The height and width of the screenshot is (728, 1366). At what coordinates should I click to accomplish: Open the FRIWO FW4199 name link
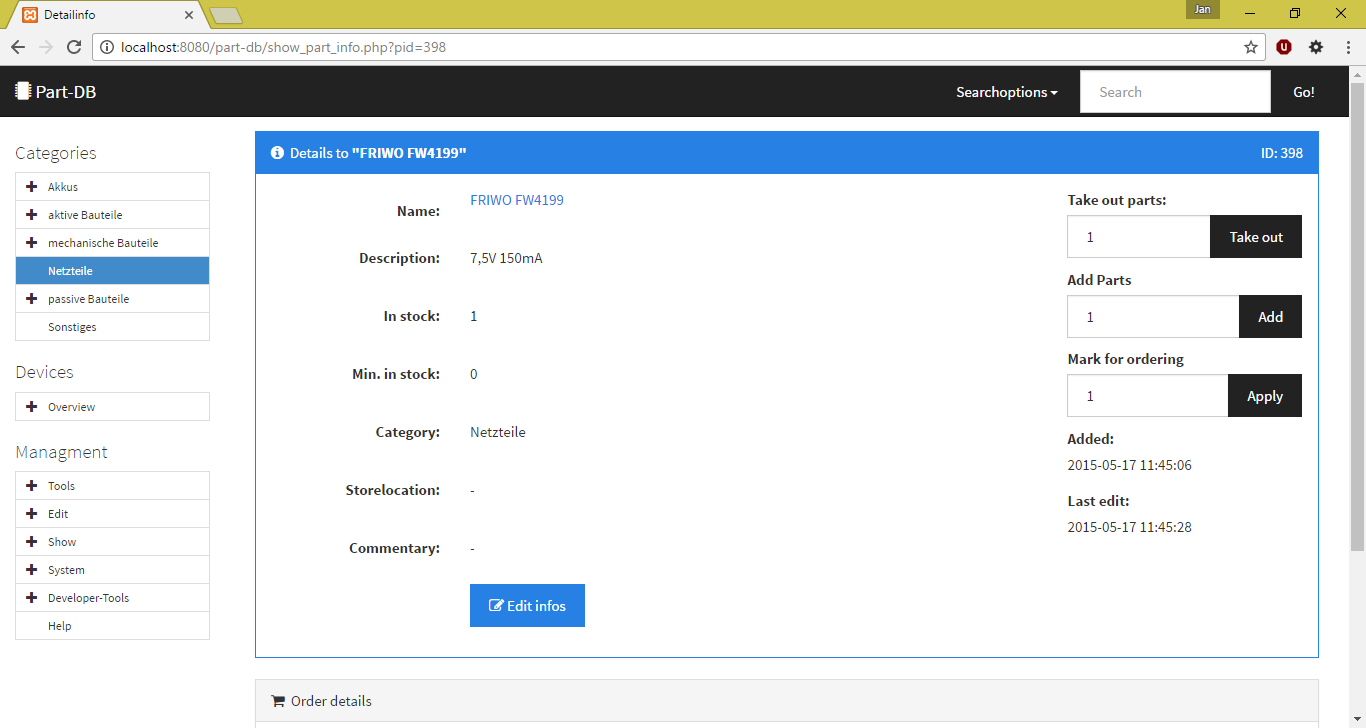[517, 200]
